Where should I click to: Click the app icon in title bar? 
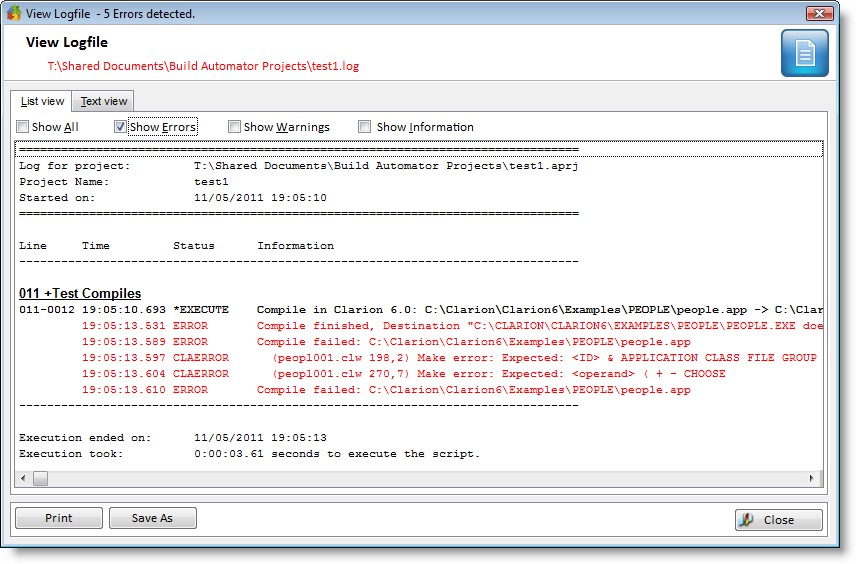(14, 13)
